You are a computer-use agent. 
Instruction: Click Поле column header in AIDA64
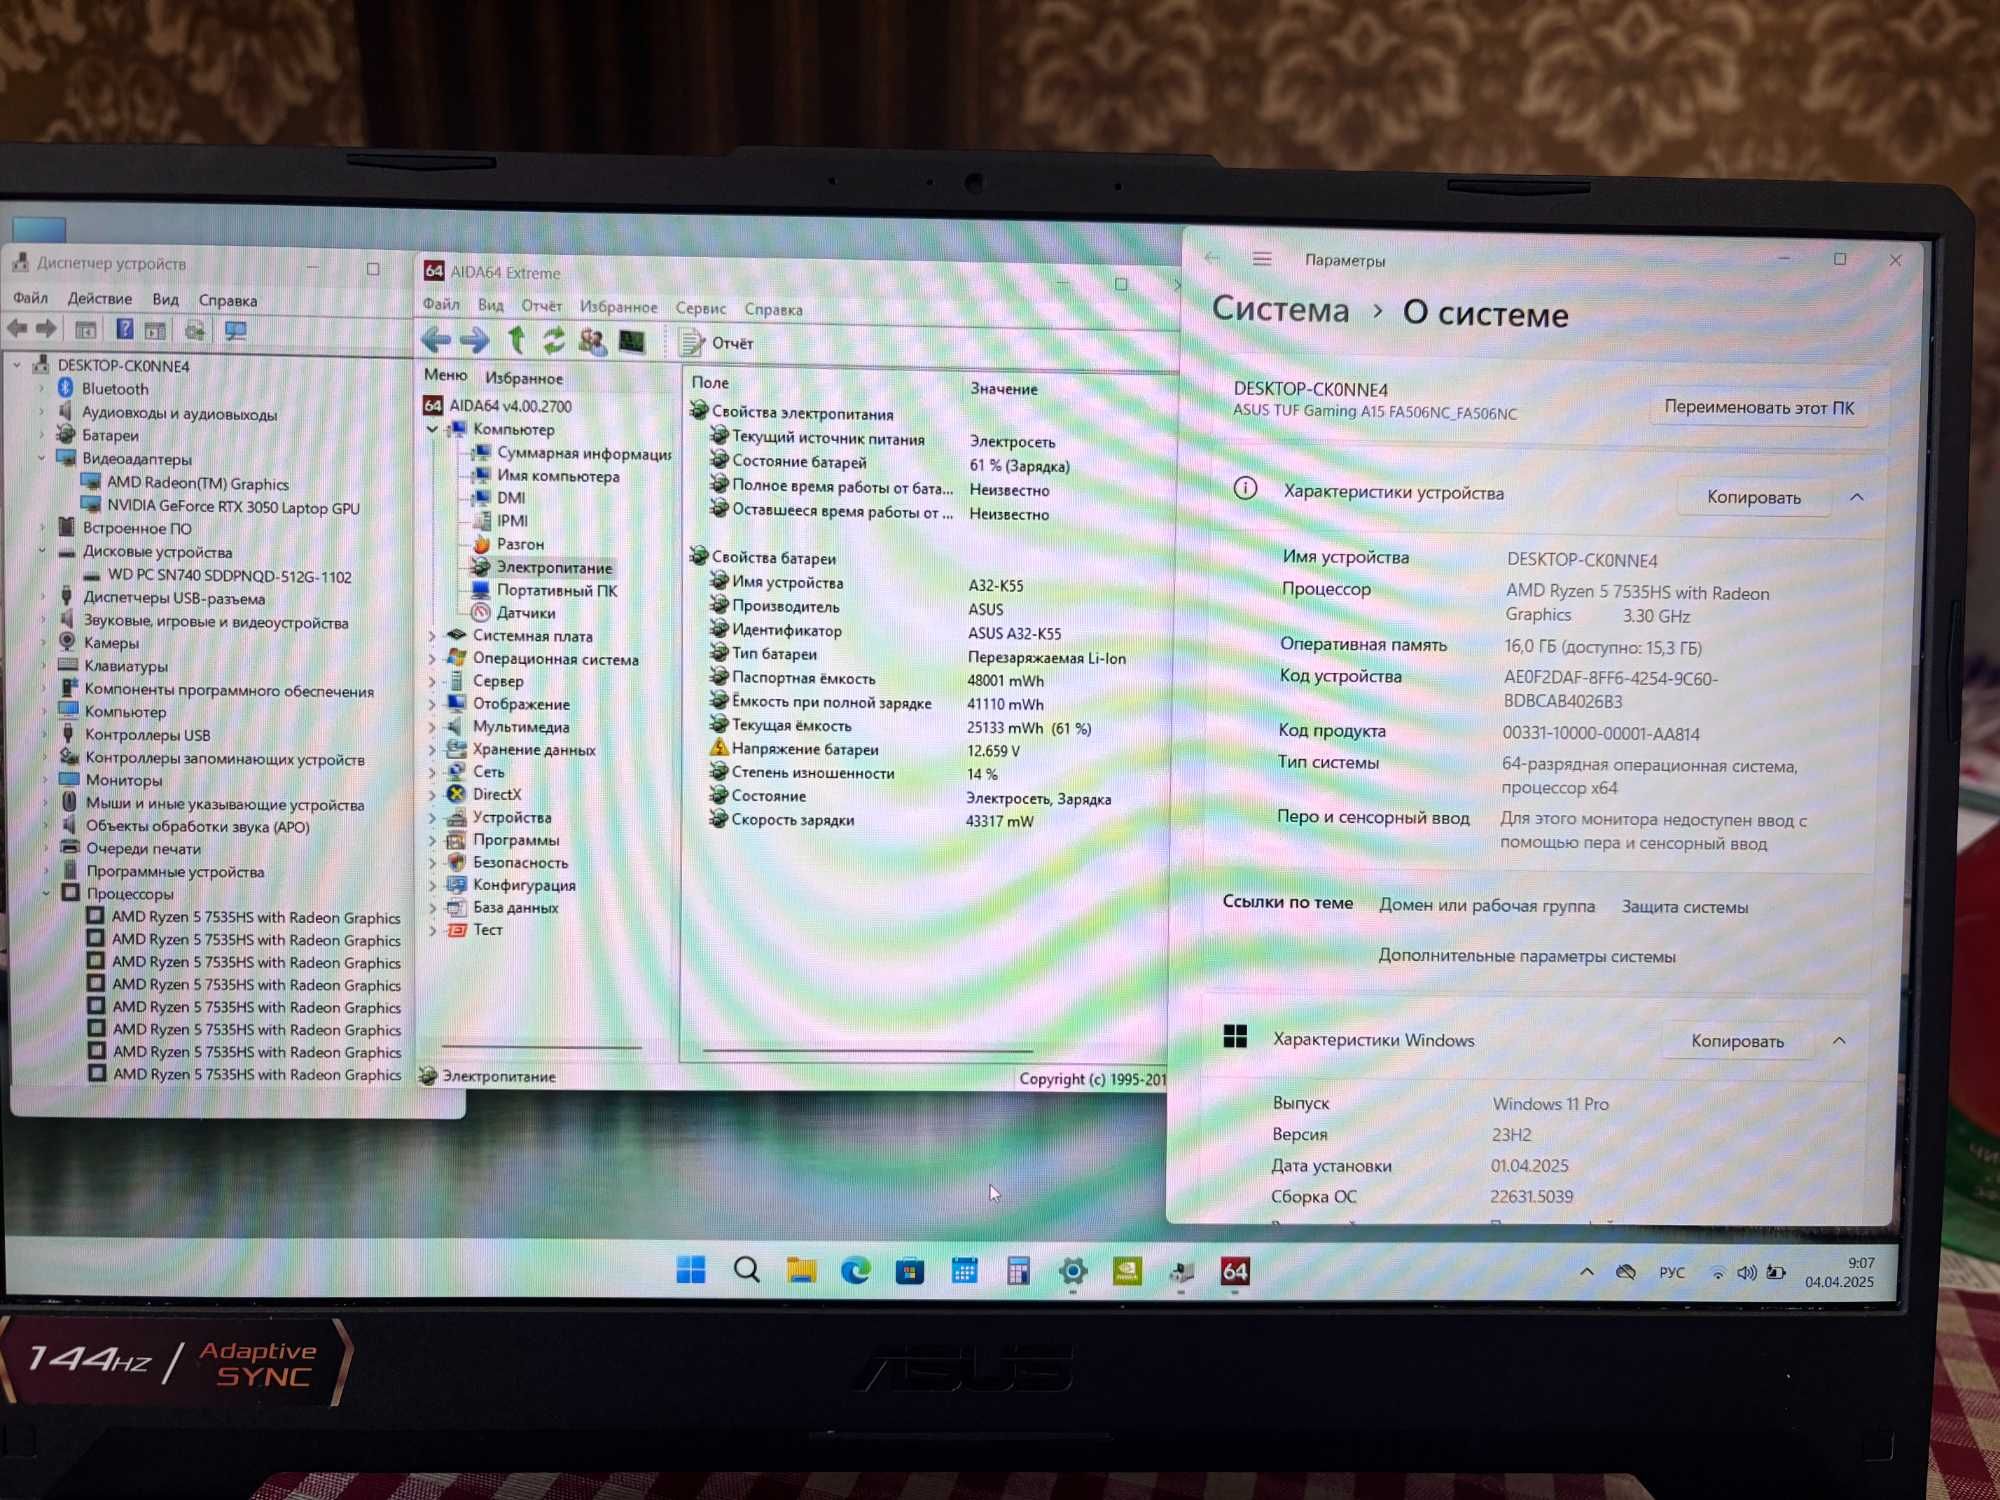(710, 382)
